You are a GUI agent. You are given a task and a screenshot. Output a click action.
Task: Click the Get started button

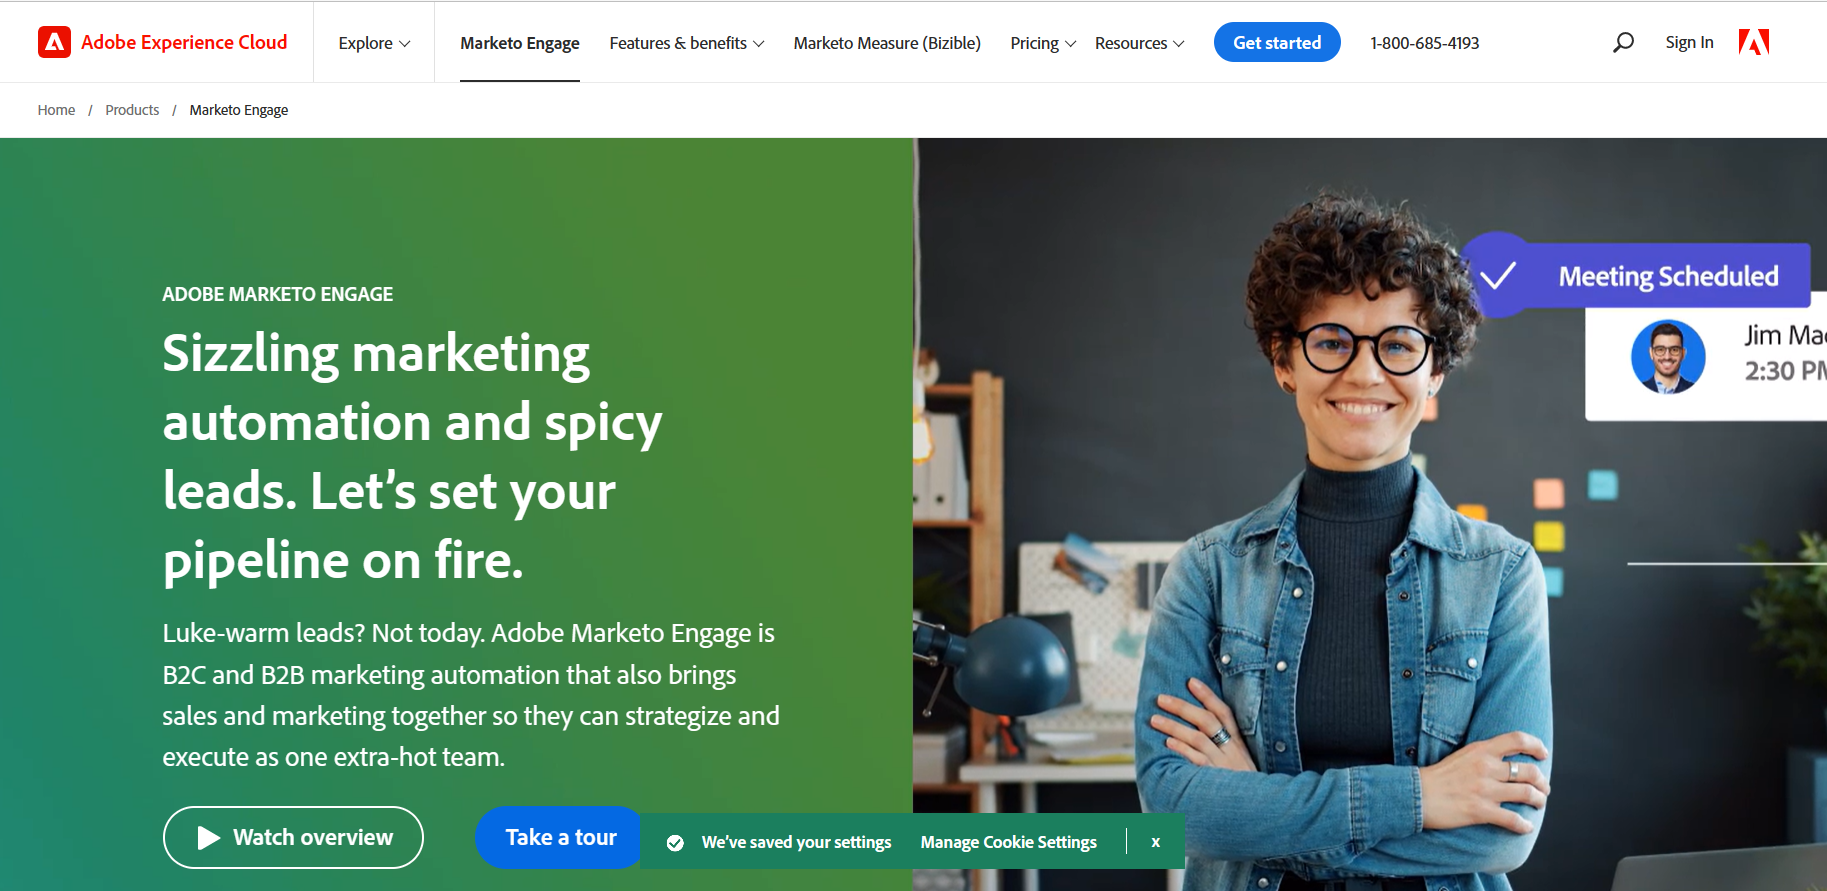pos(1276,42)
